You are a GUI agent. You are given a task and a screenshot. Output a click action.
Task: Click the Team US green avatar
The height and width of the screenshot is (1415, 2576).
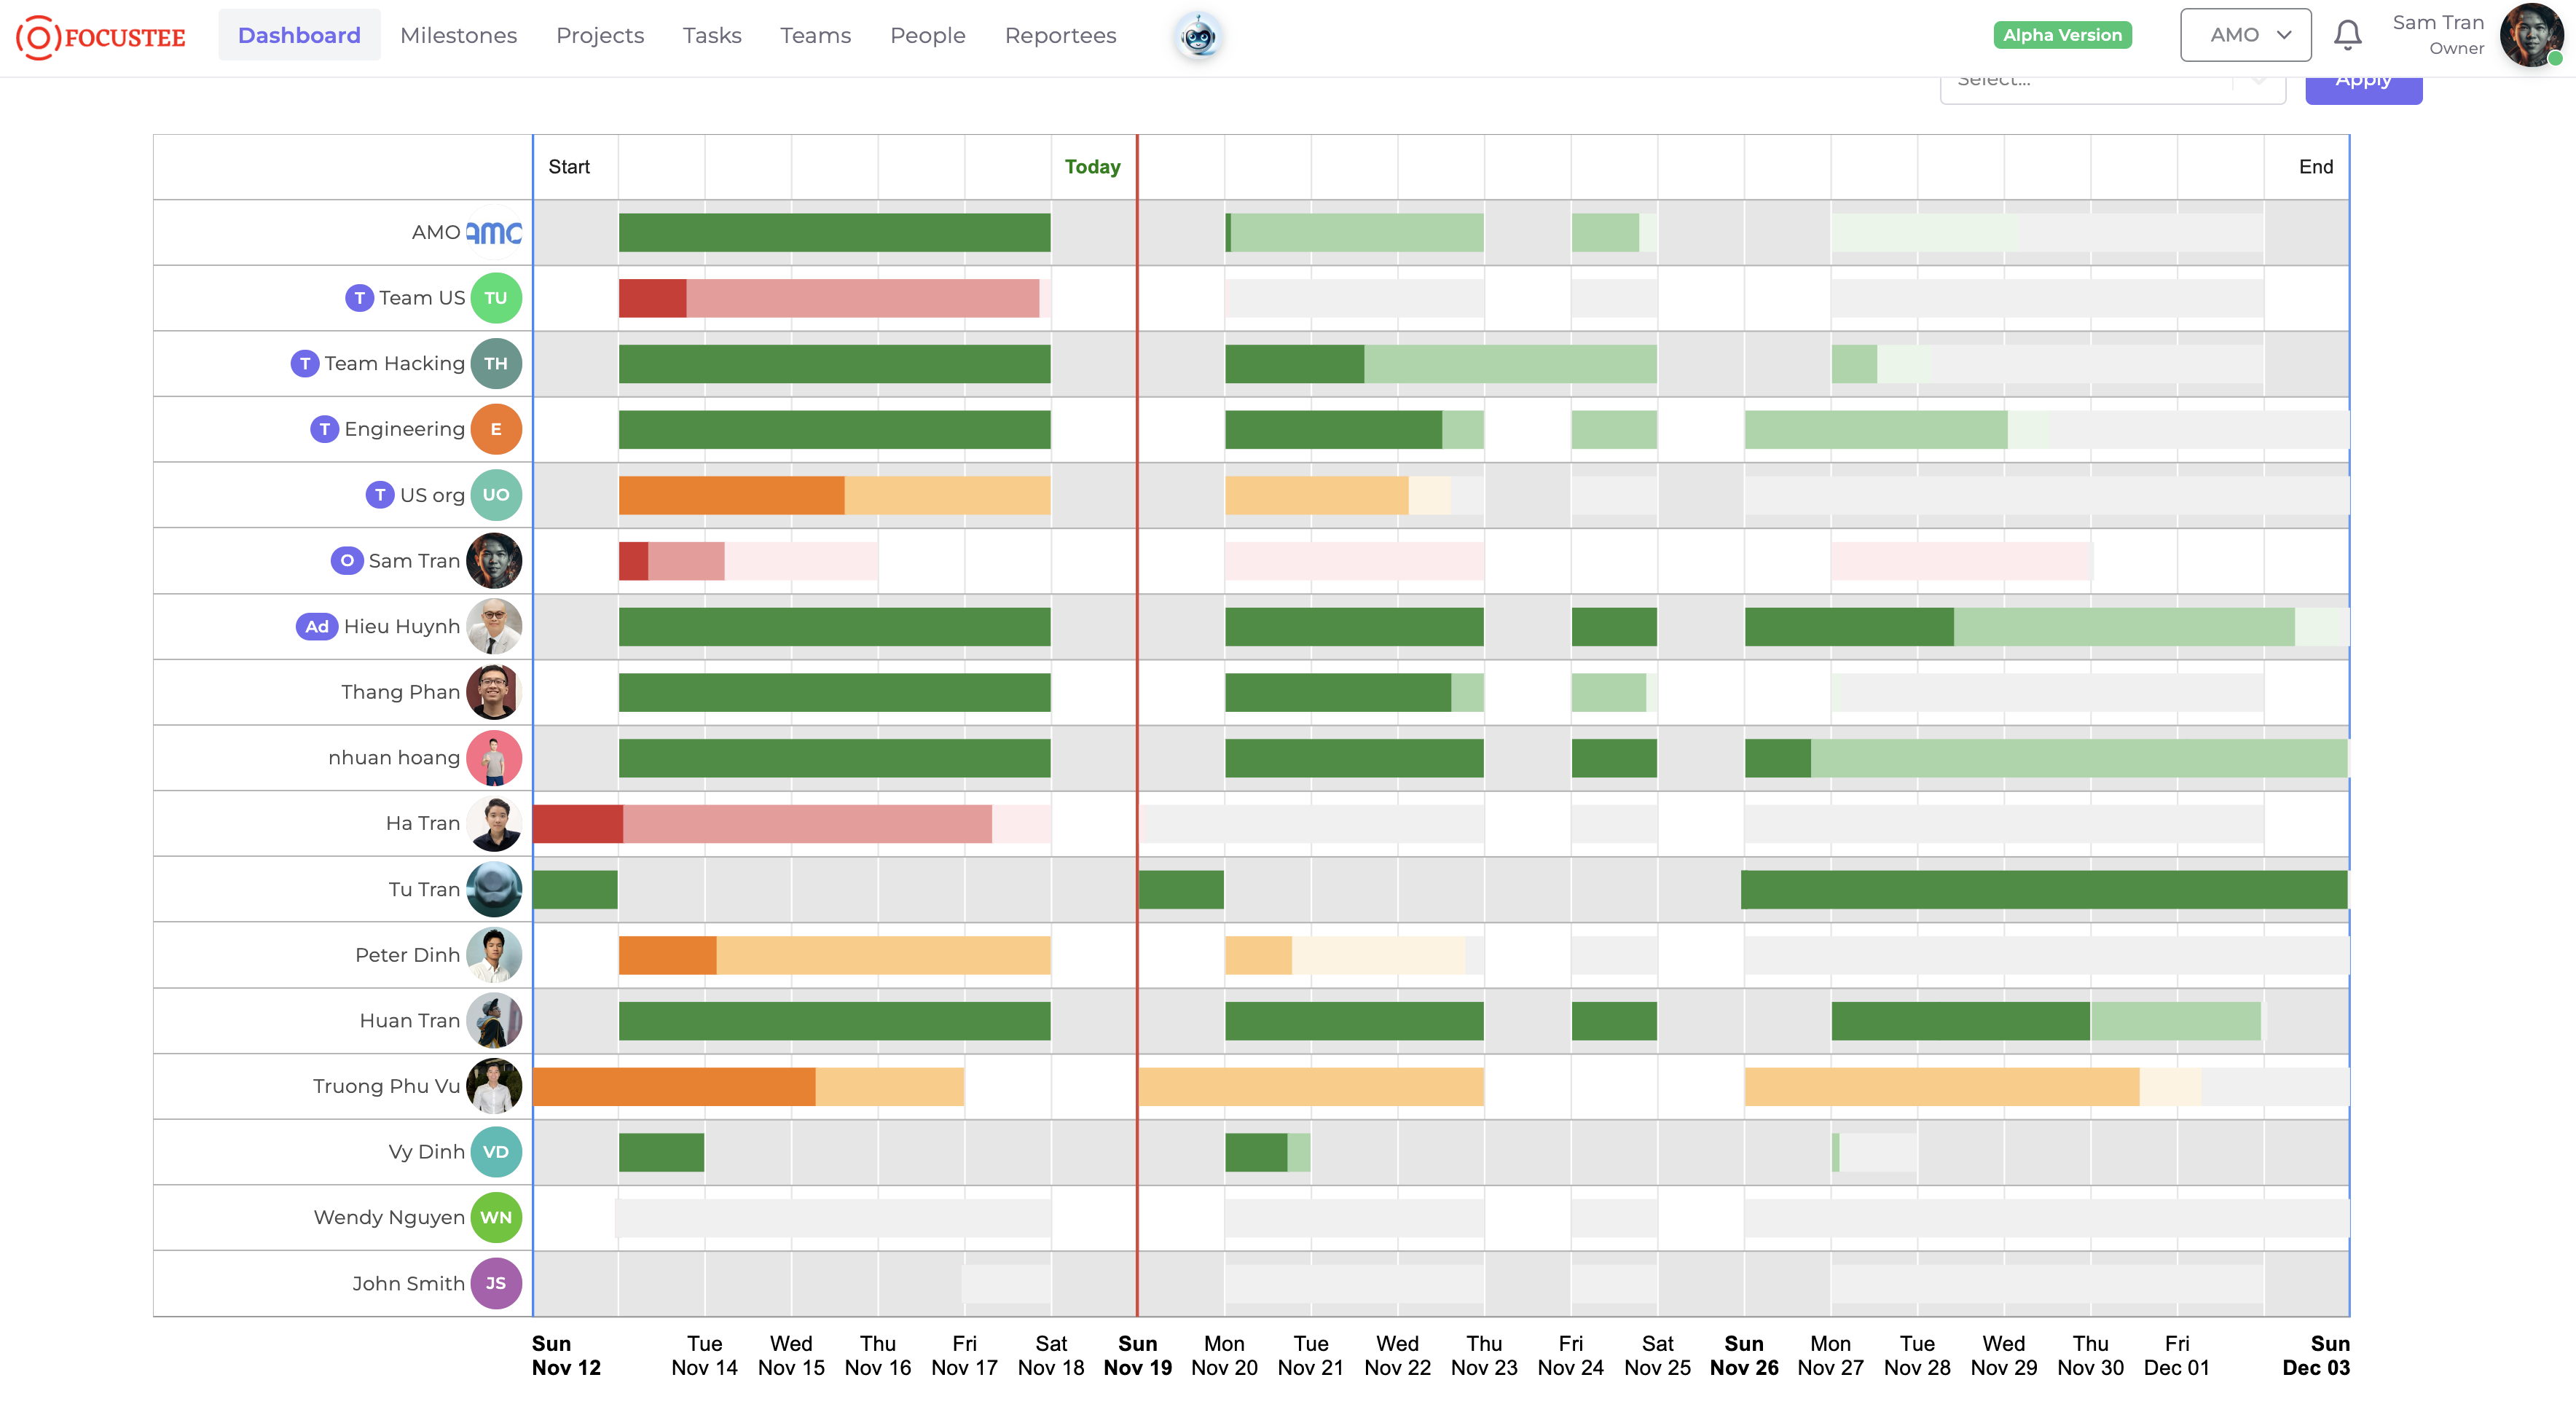(x=496, y=298)
